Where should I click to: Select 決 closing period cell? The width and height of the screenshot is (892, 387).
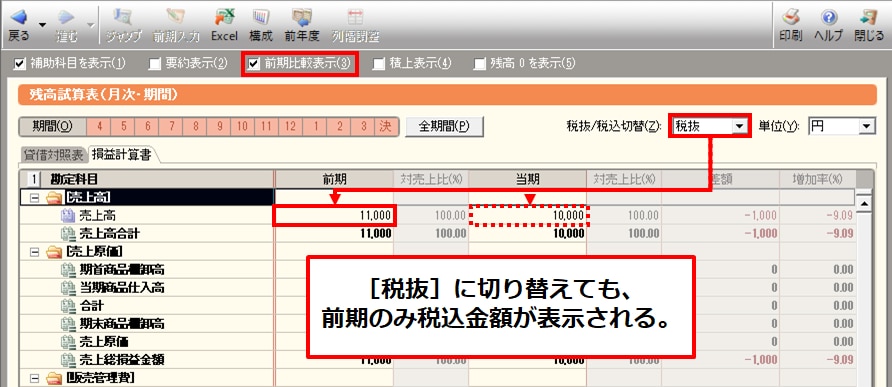[x=386, y=126]
